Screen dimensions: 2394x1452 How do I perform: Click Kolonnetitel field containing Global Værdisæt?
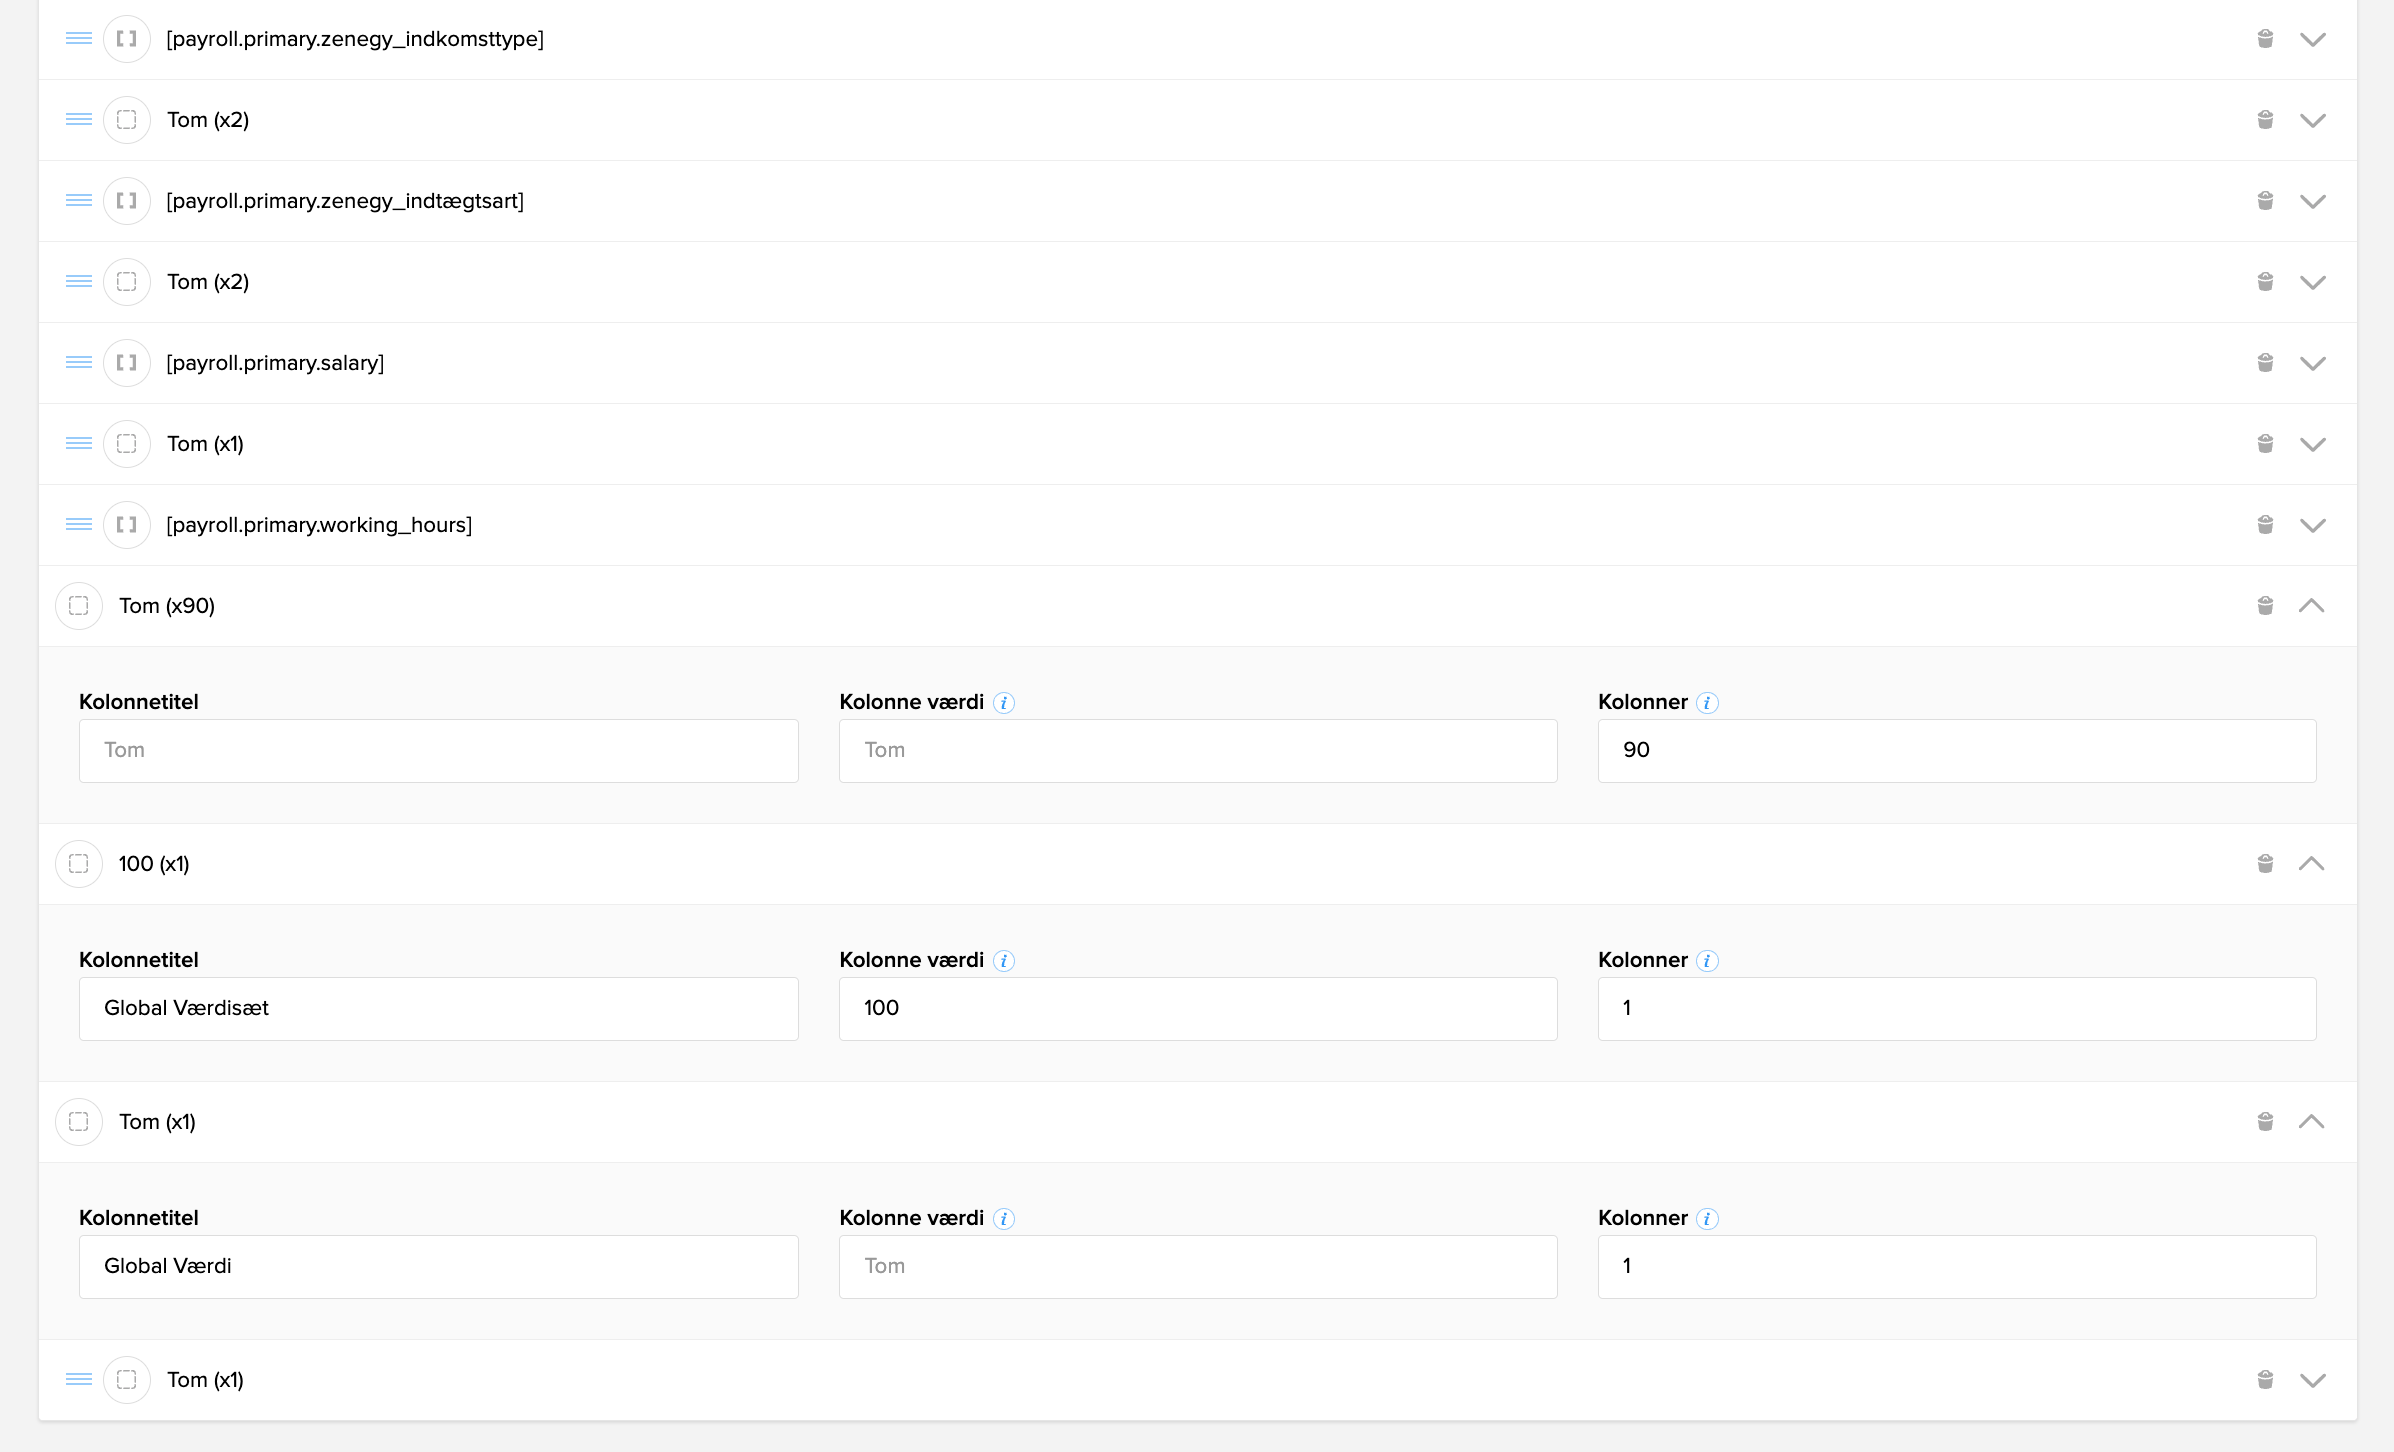coord(438,1009)
